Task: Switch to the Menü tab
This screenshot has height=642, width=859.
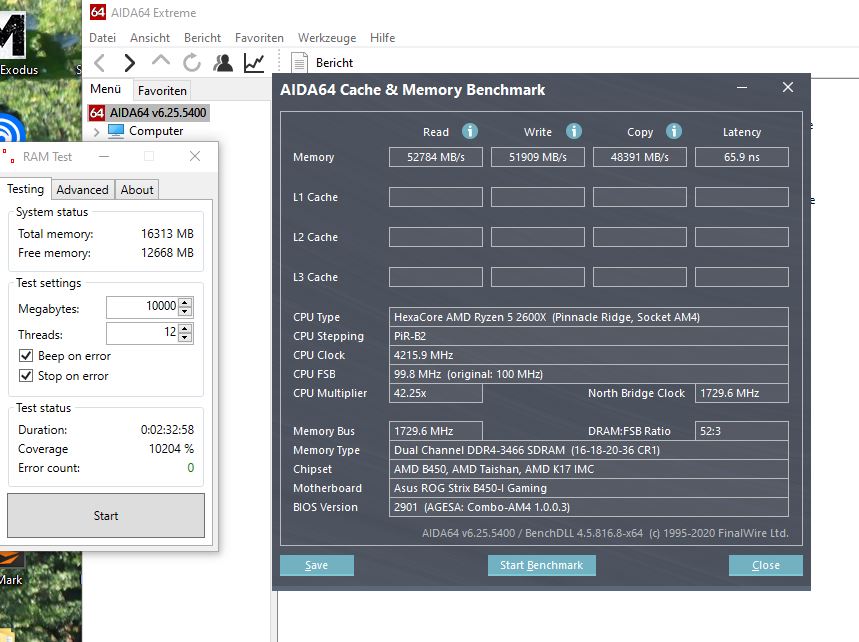Action: coord(106,89)
